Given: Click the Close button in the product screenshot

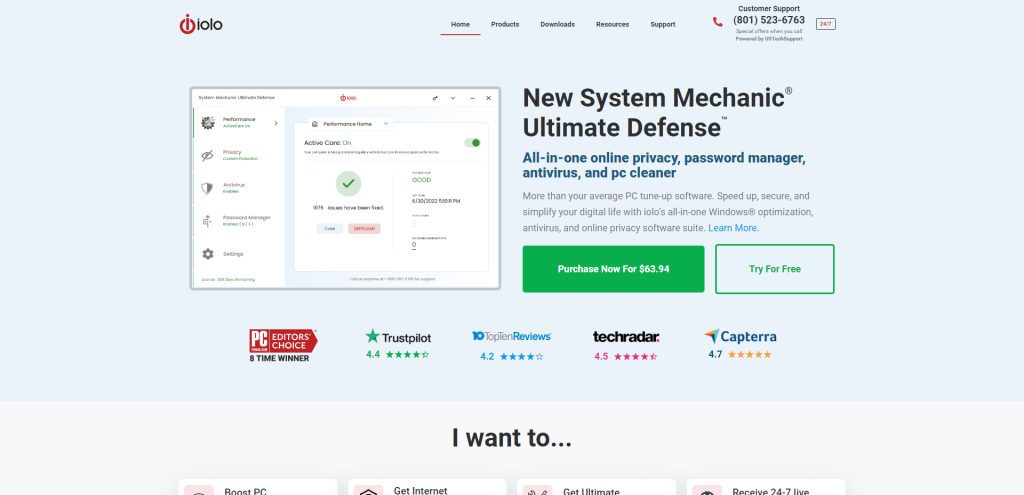Looking at the screenshot, I should tap(330, 229).
